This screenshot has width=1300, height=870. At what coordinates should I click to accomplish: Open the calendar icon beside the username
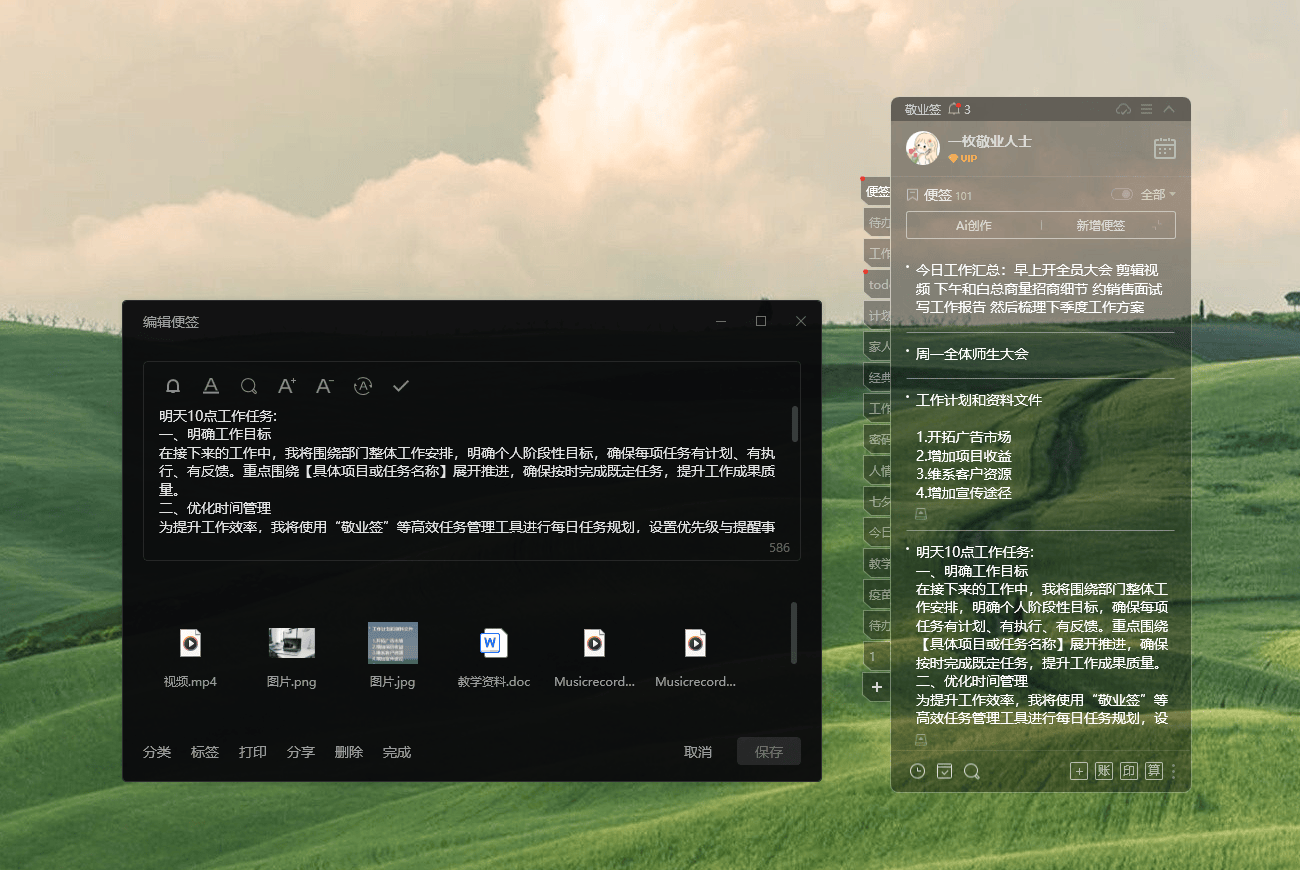point(1164,148)
